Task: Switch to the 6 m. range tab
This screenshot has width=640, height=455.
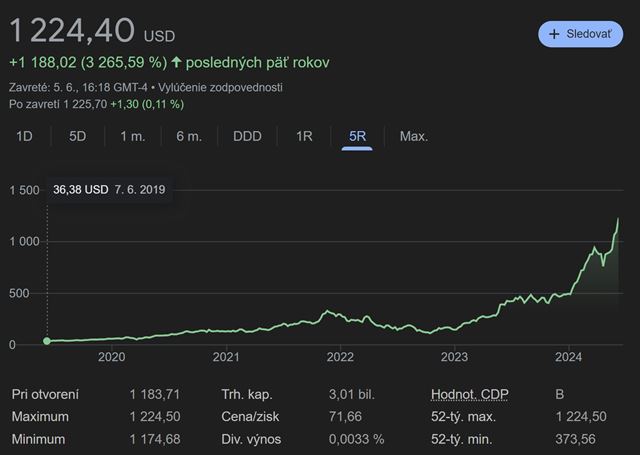Action: tap(189, 136)
